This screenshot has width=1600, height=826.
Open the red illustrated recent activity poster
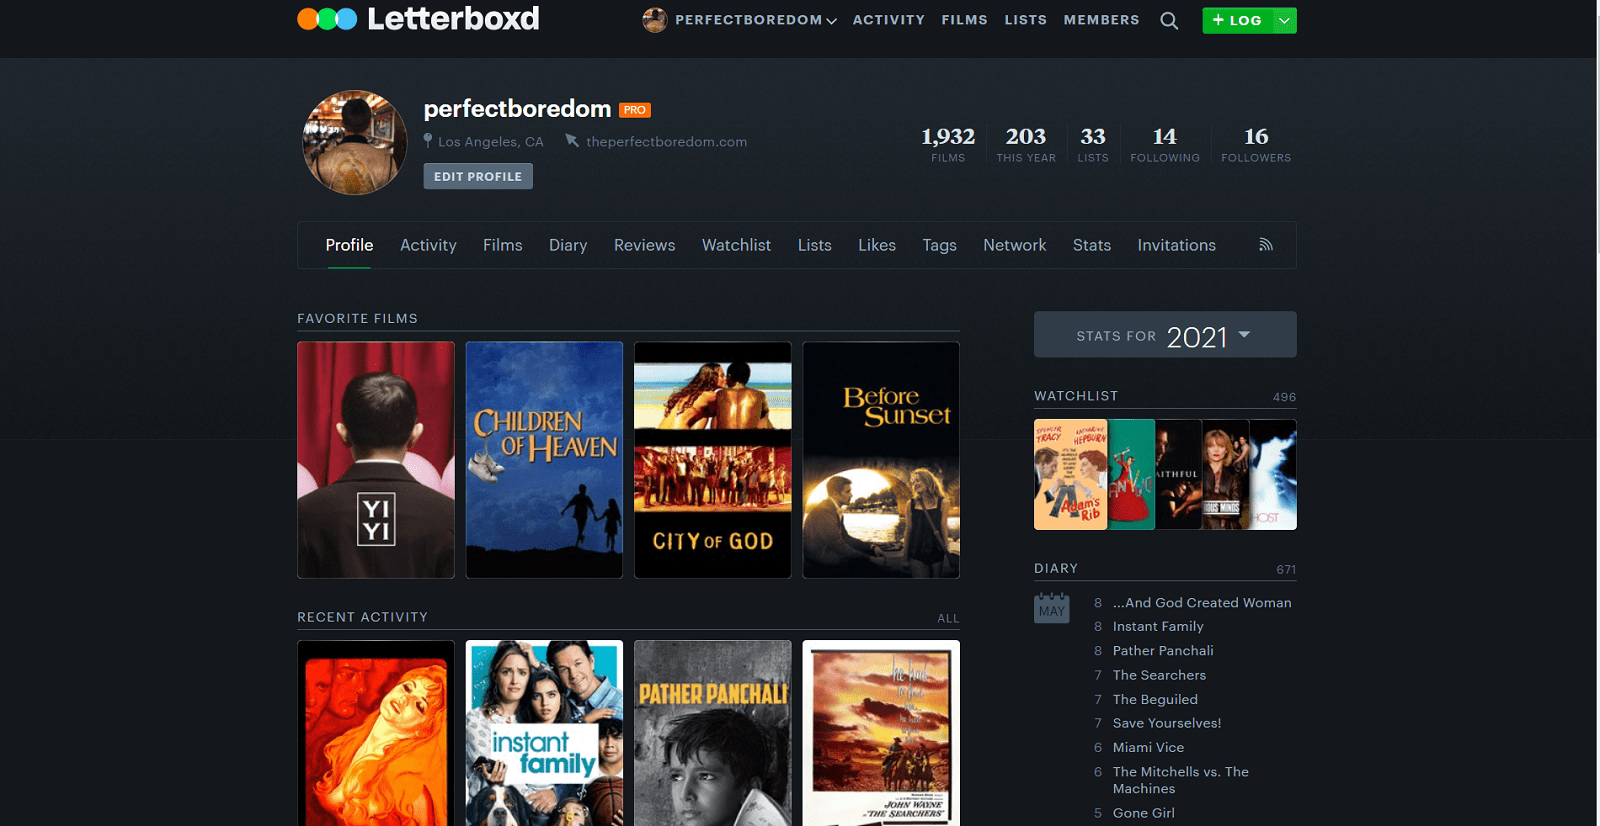(376, 733)
